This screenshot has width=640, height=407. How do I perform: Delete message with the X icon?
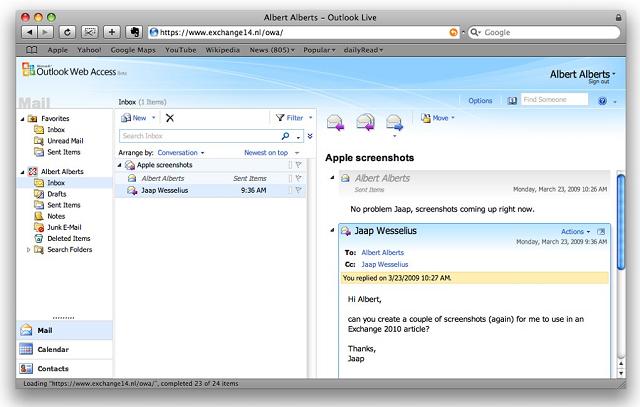pyautogui.click(x=170, y=118)
